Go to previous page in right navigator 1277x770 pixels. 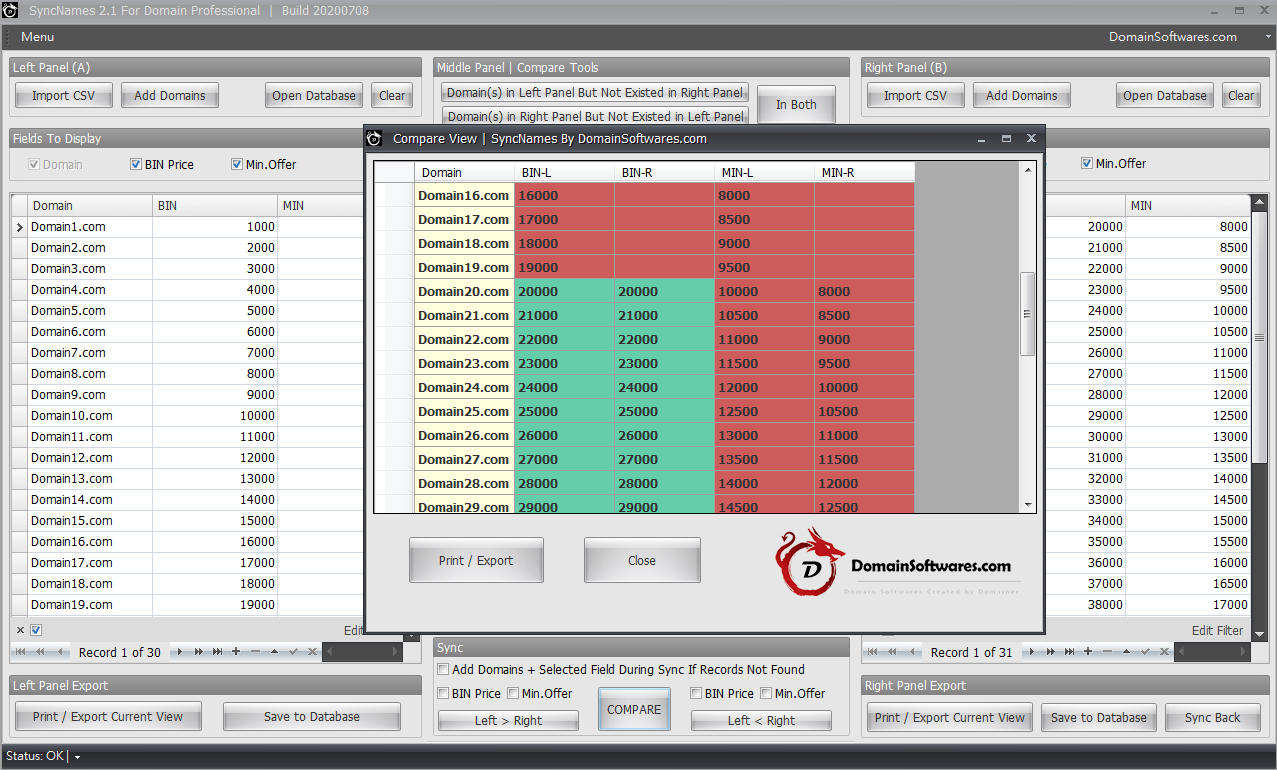[893, 652]
